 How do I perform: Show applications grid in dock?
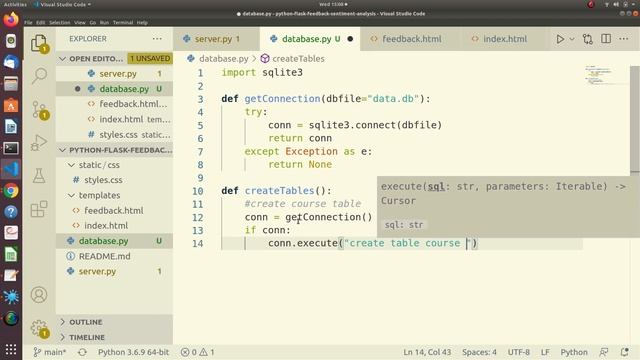11,349
